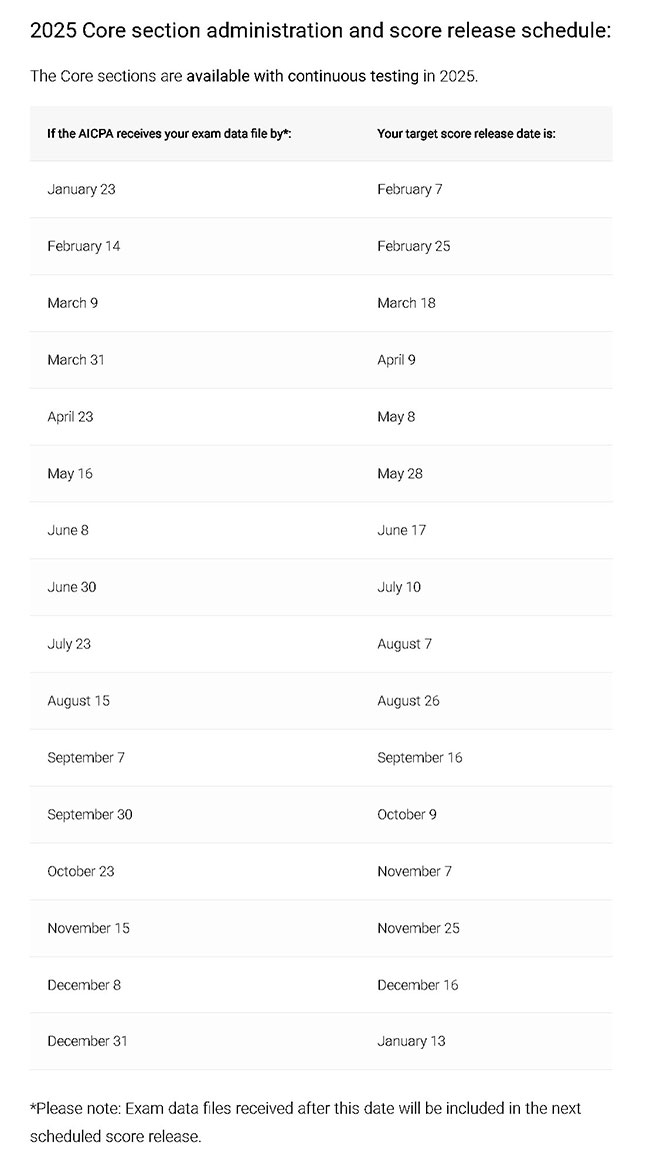Click the bold 'available with continuous testing' text
The width and height of the screenshot is (650, 1159).
[x=302, y=76]
